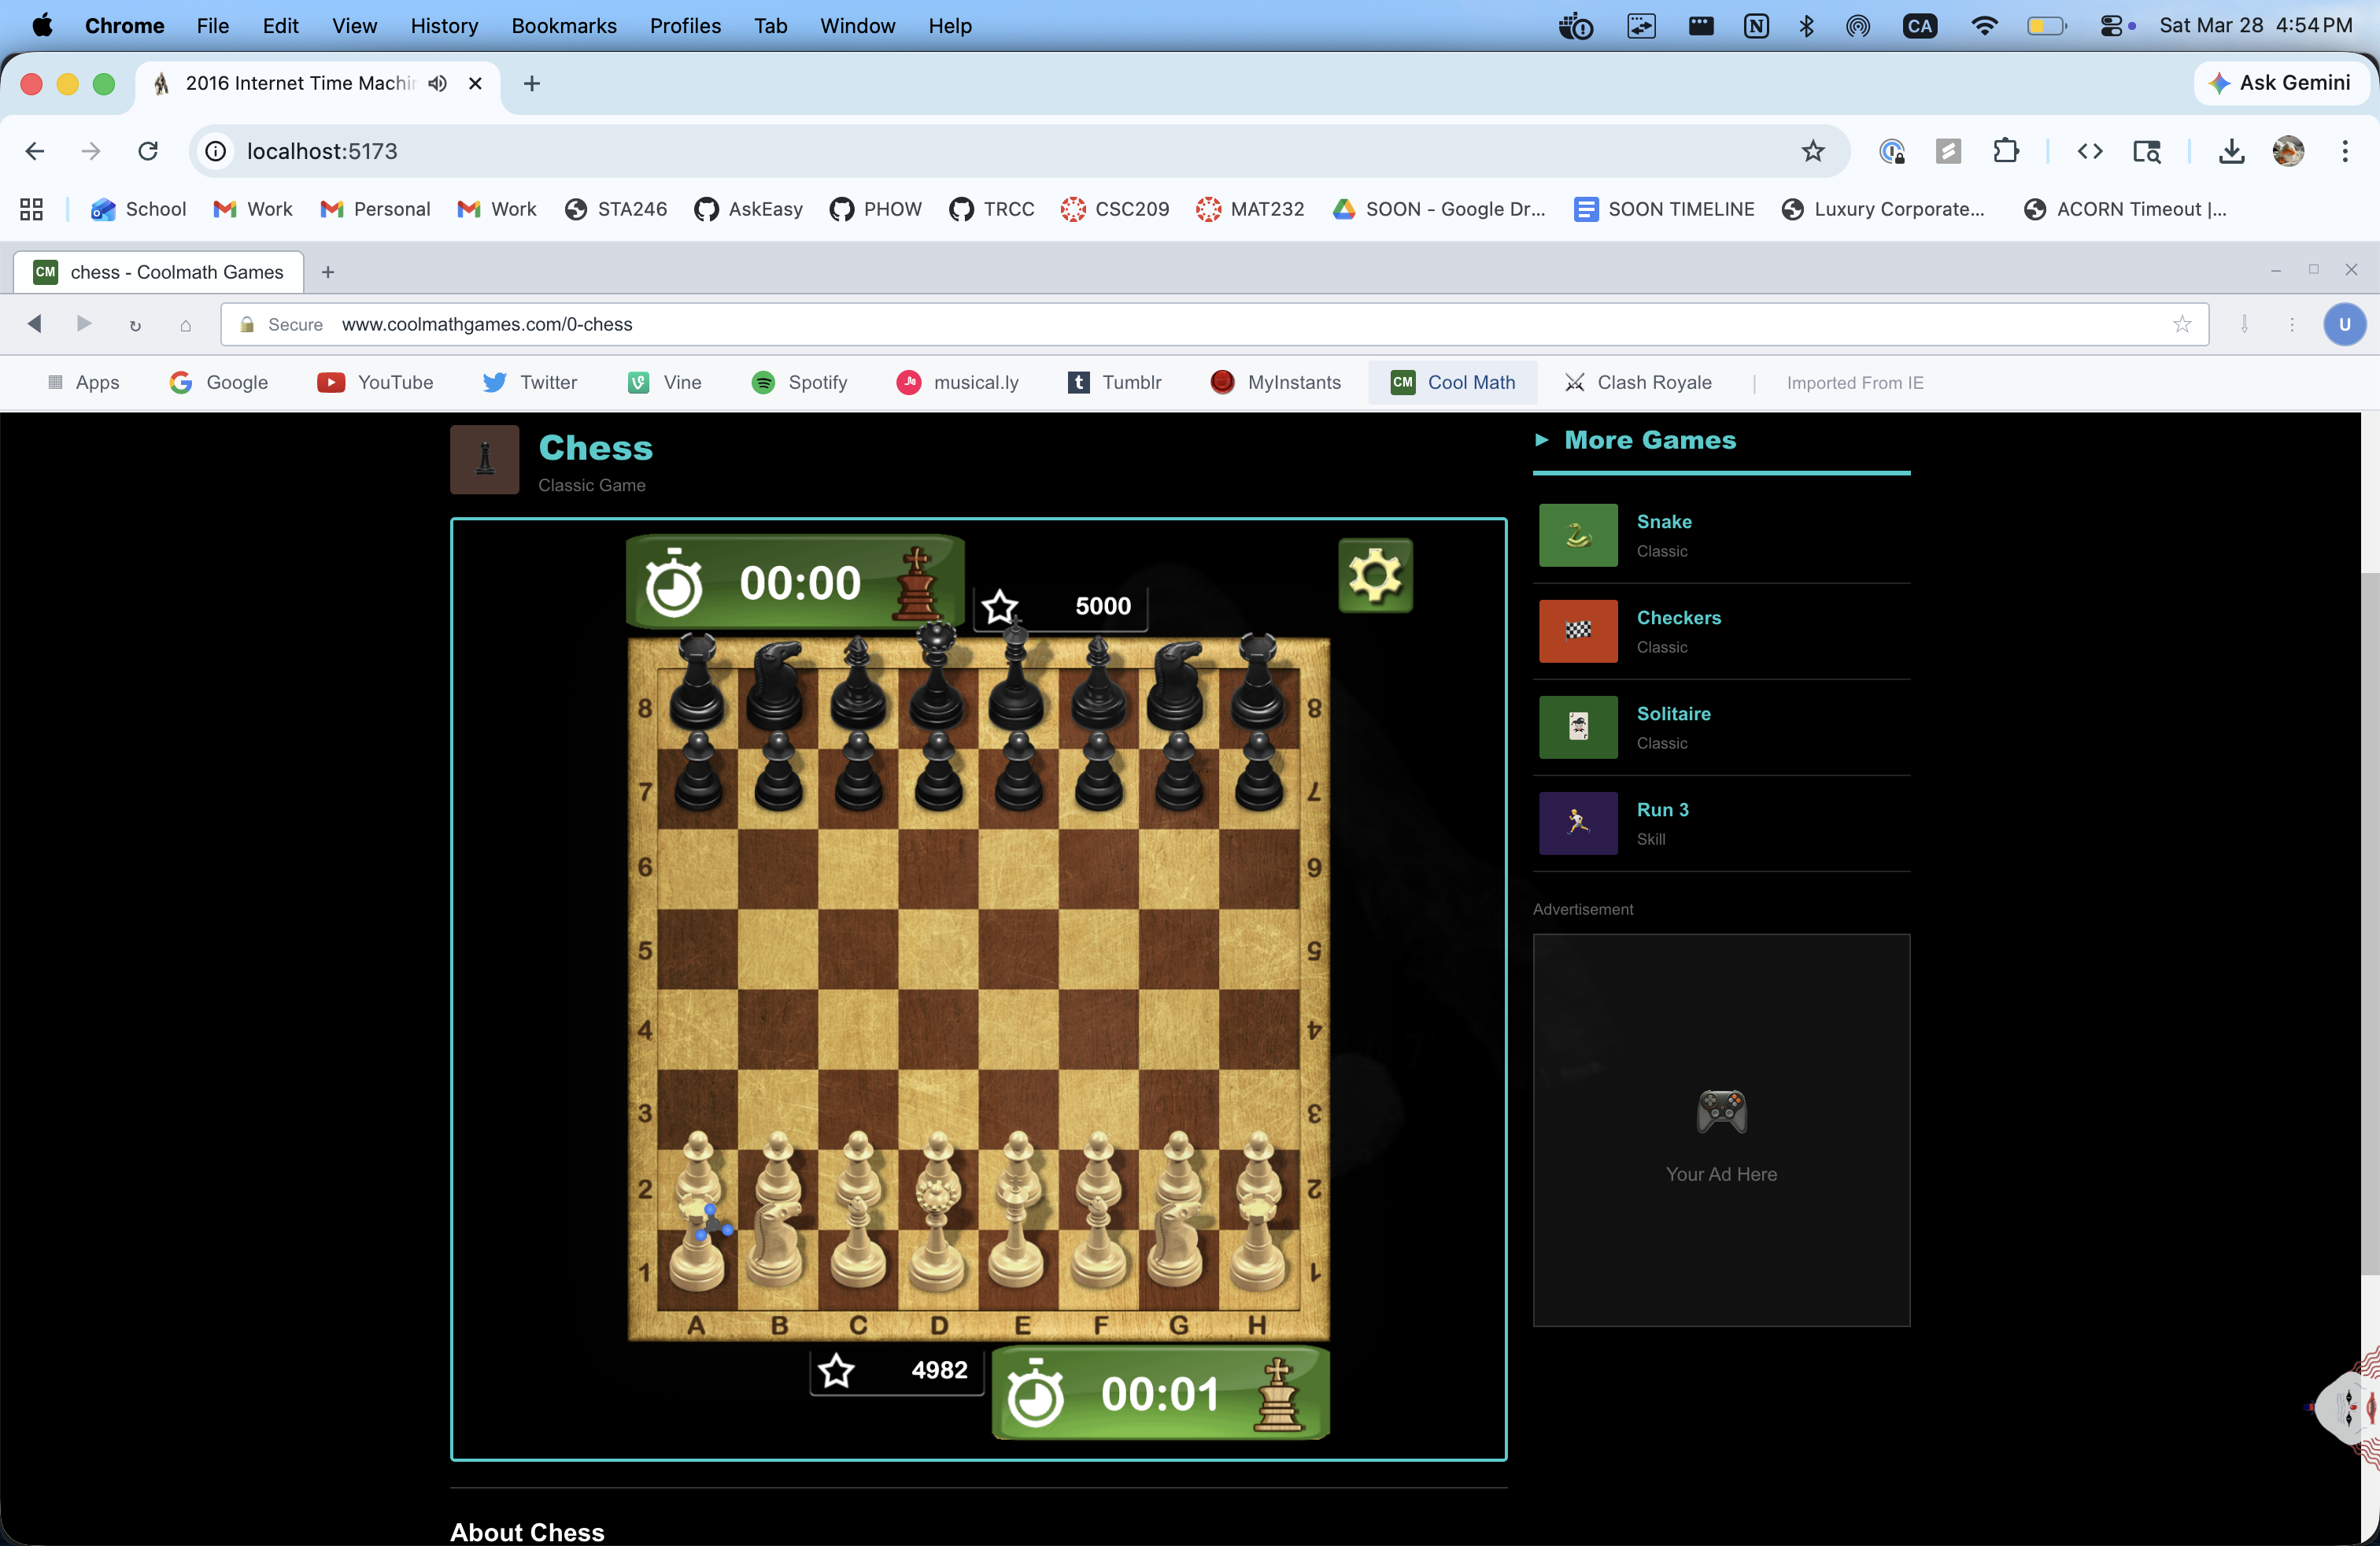2380x1546 pixels.
Task: Open the Snake game thumbnail
Action: coord(1577,535)
